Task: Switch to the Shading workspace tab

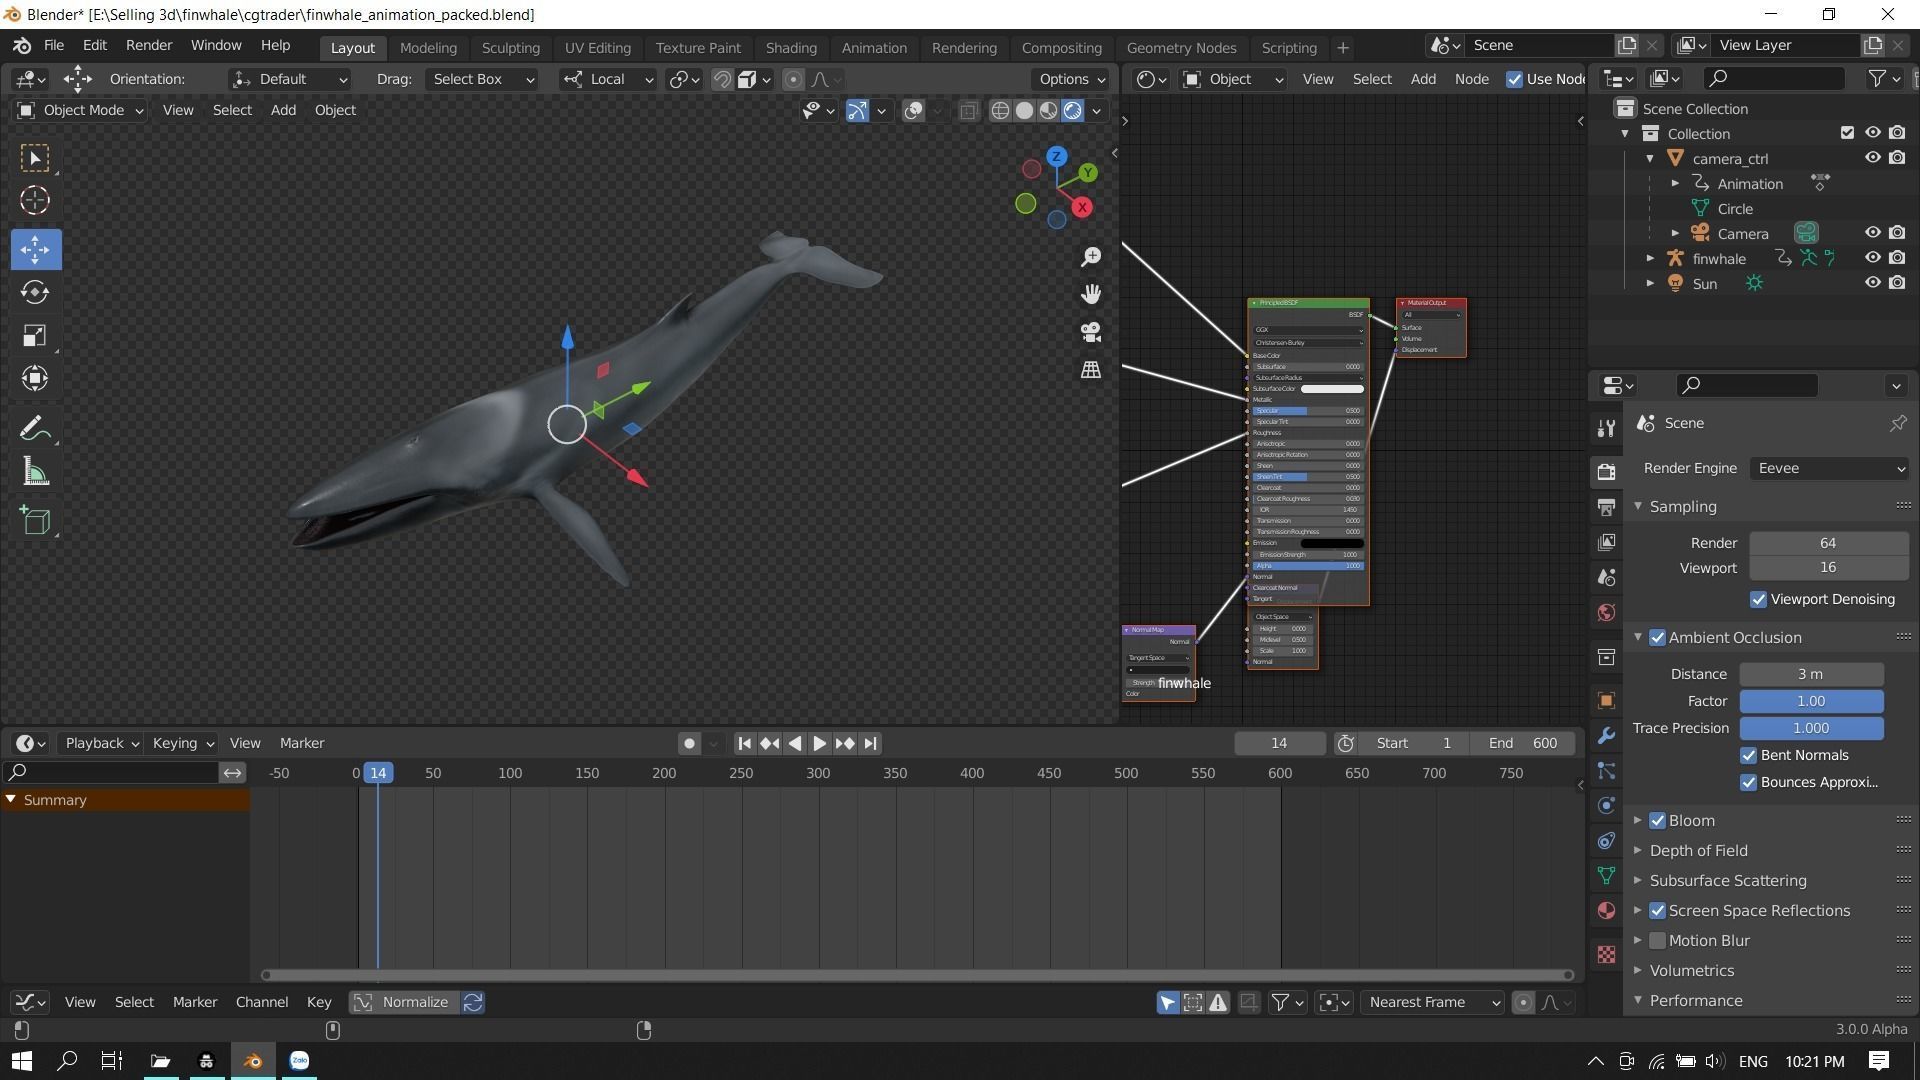Action: (790, 48)
